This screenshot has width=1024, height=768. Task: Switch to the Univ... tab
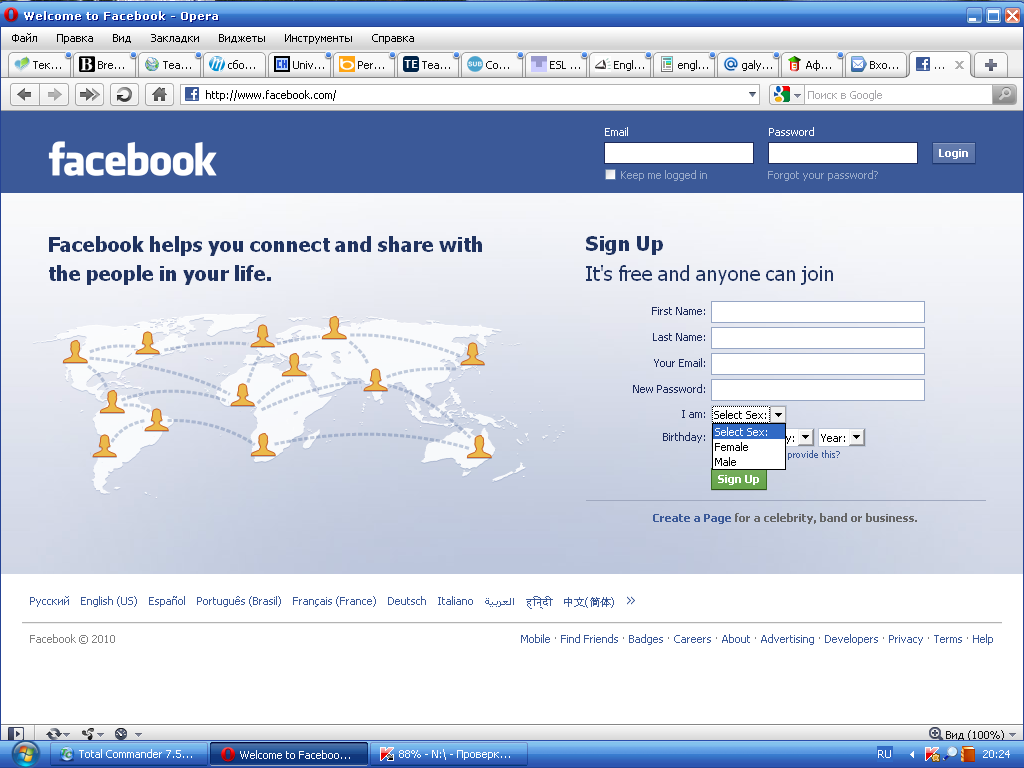click(300, 65)
